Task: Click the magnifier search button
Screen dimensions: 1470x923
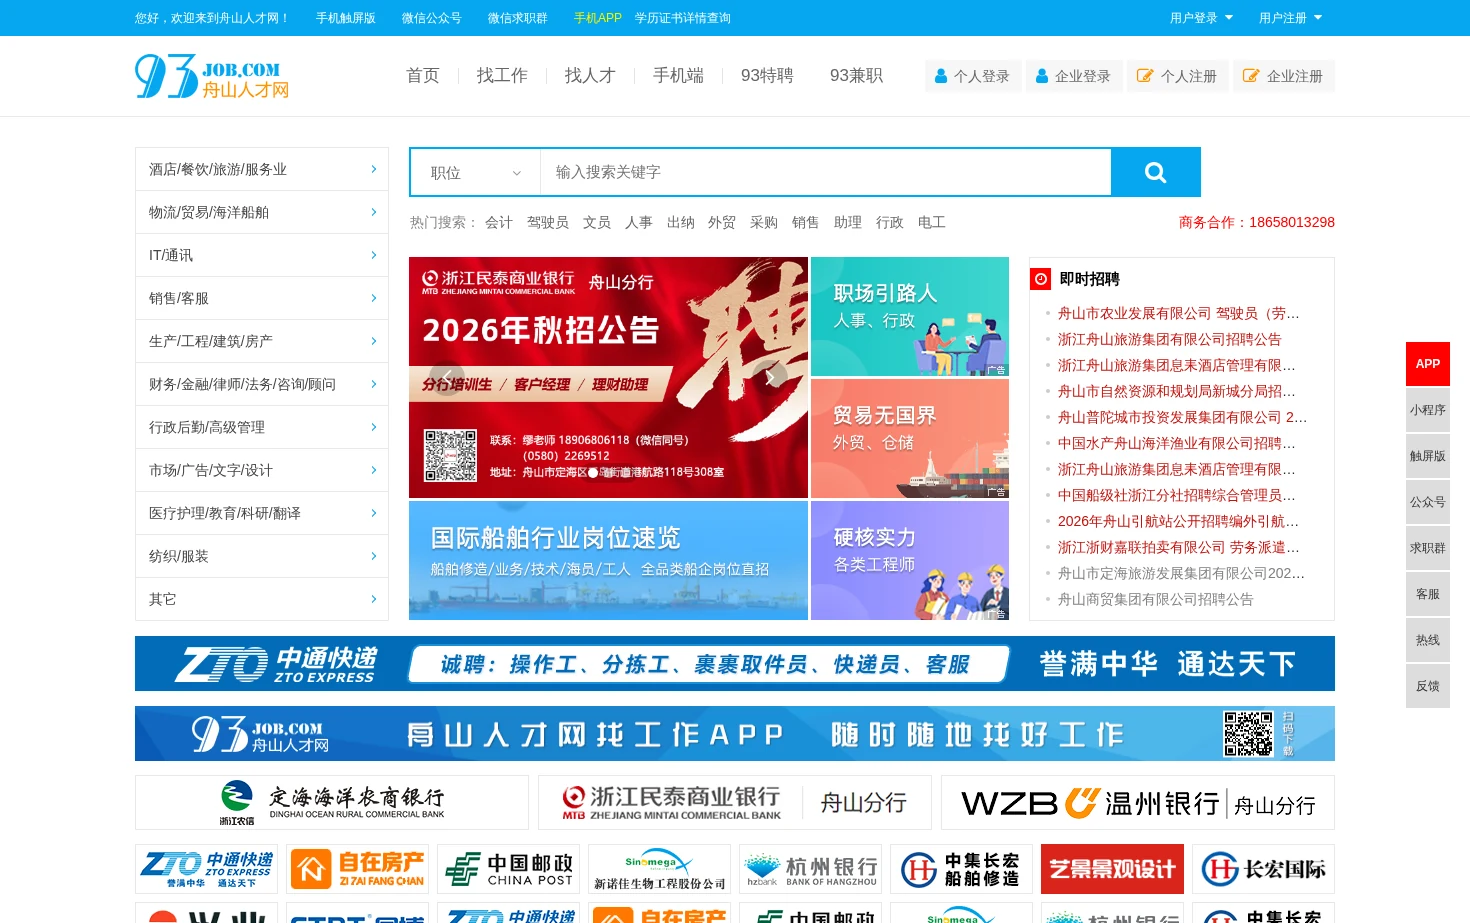Action: coord(1156,172)
